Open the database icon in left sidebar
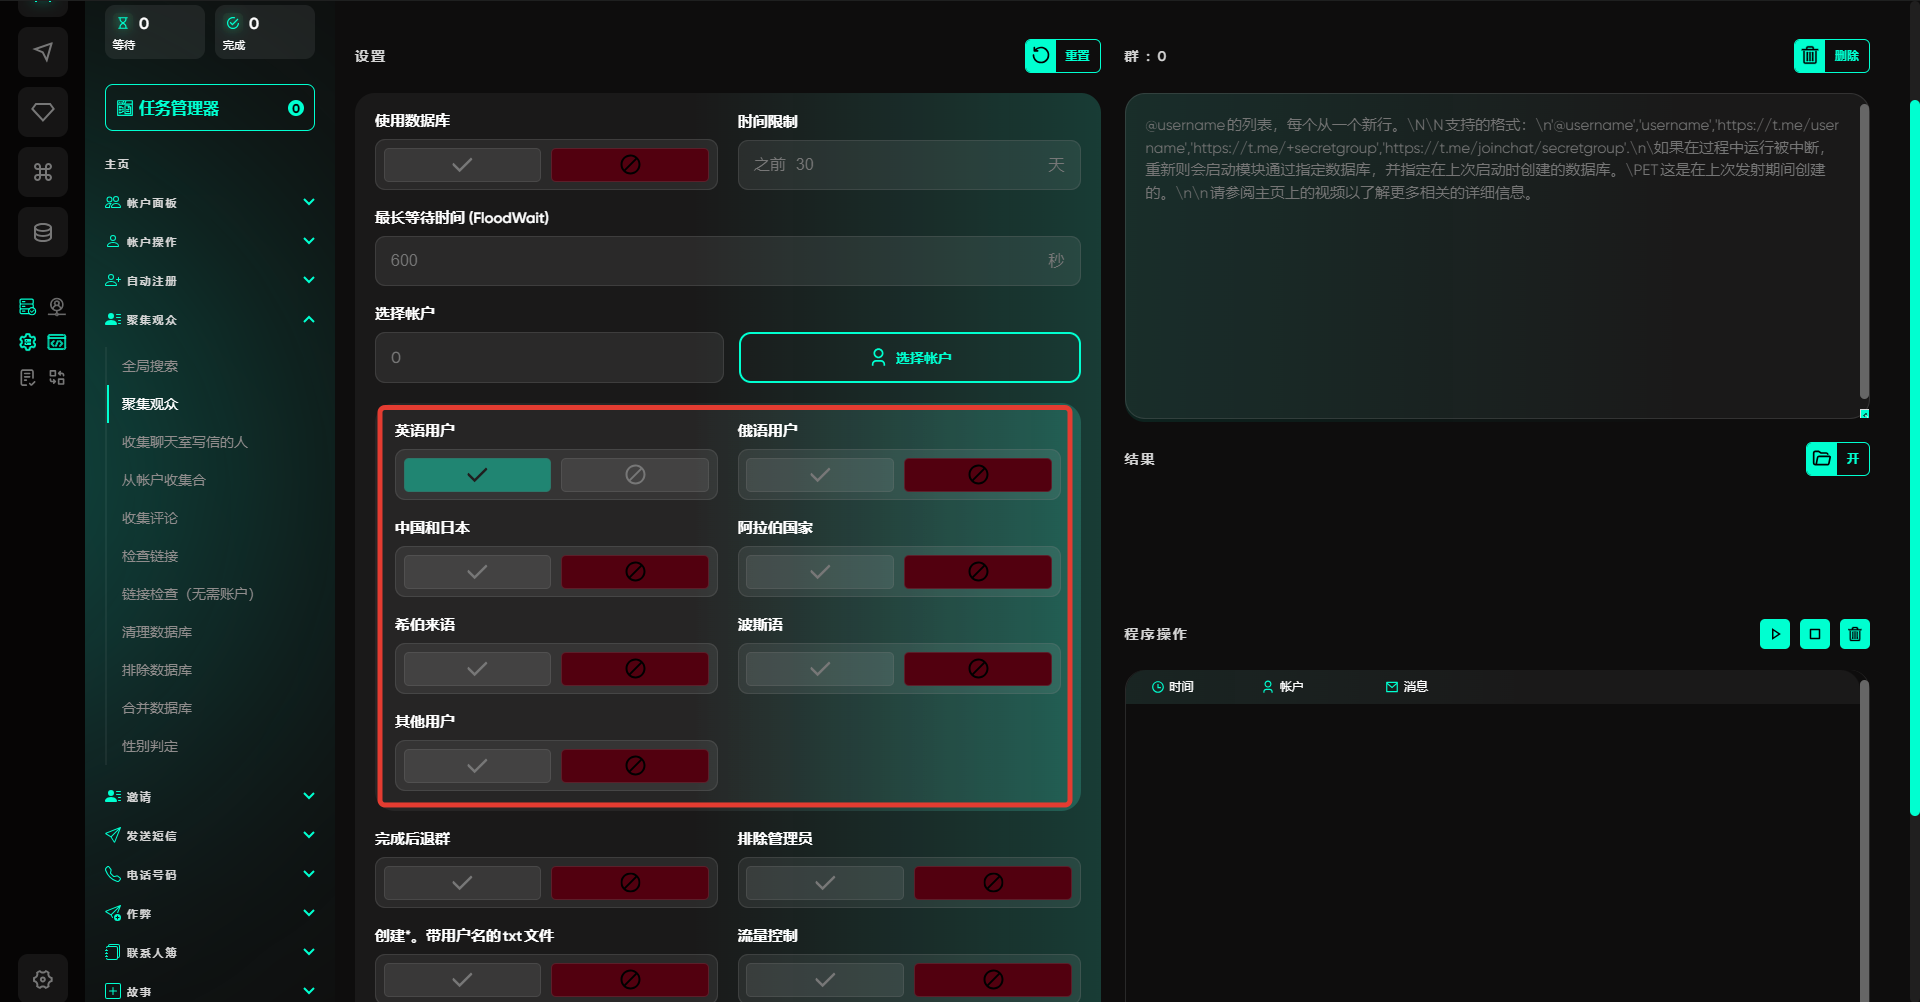Viewport: 1920px width, 1002px height. (43, 232)
